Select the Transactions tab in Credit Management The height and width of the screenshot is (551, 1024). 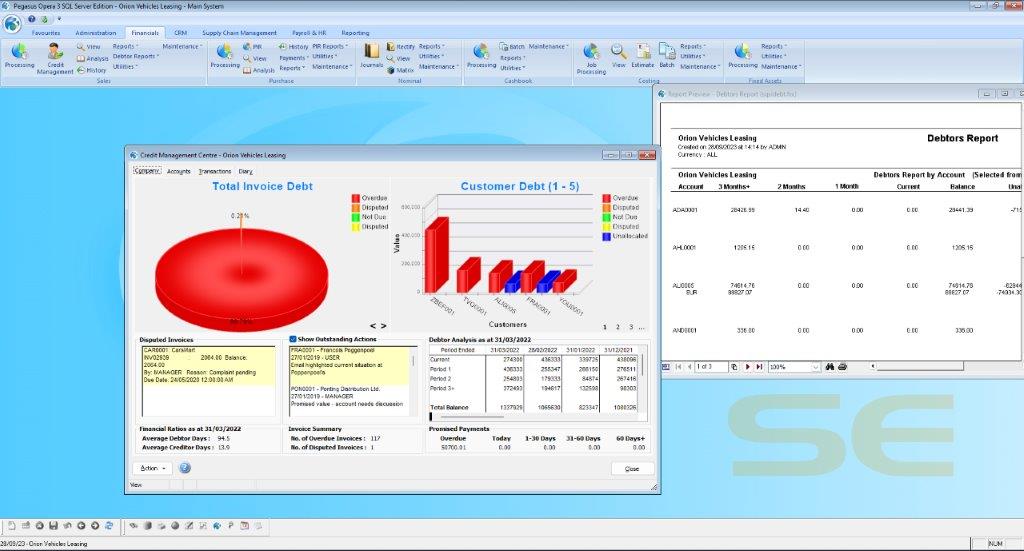pos(214,172)
